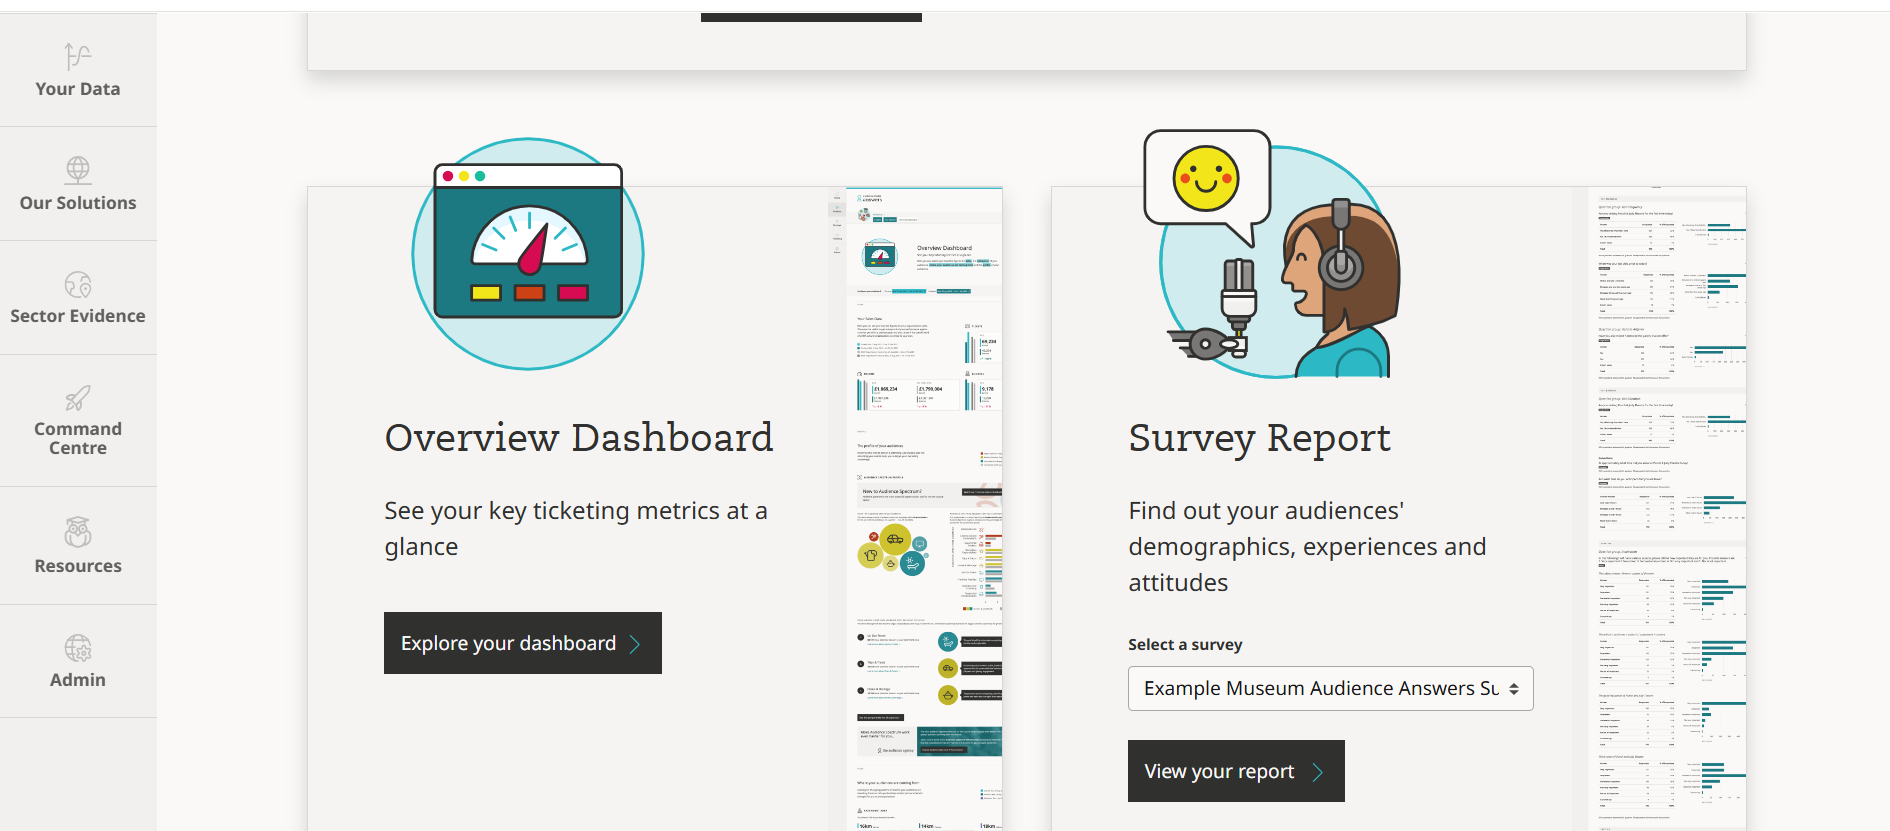Click the Overview Dashboard gauge illustration

[x=528, y=254]
